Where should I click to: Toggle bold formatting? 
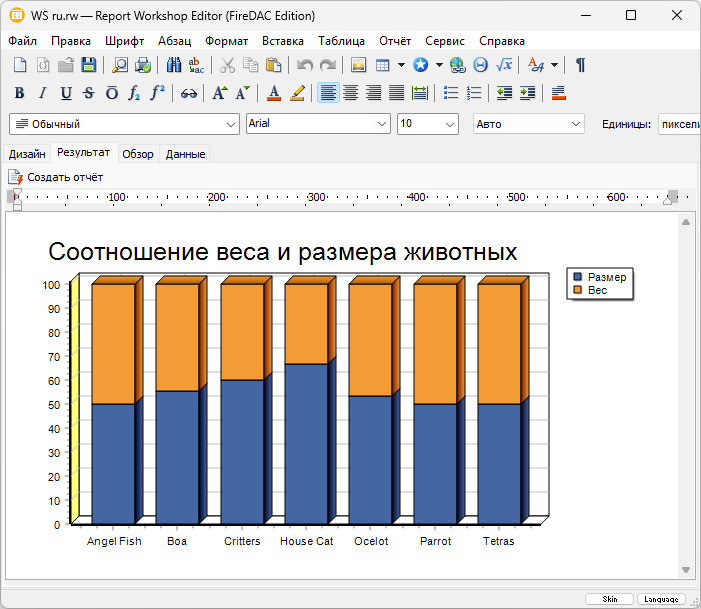click(19, 93)
